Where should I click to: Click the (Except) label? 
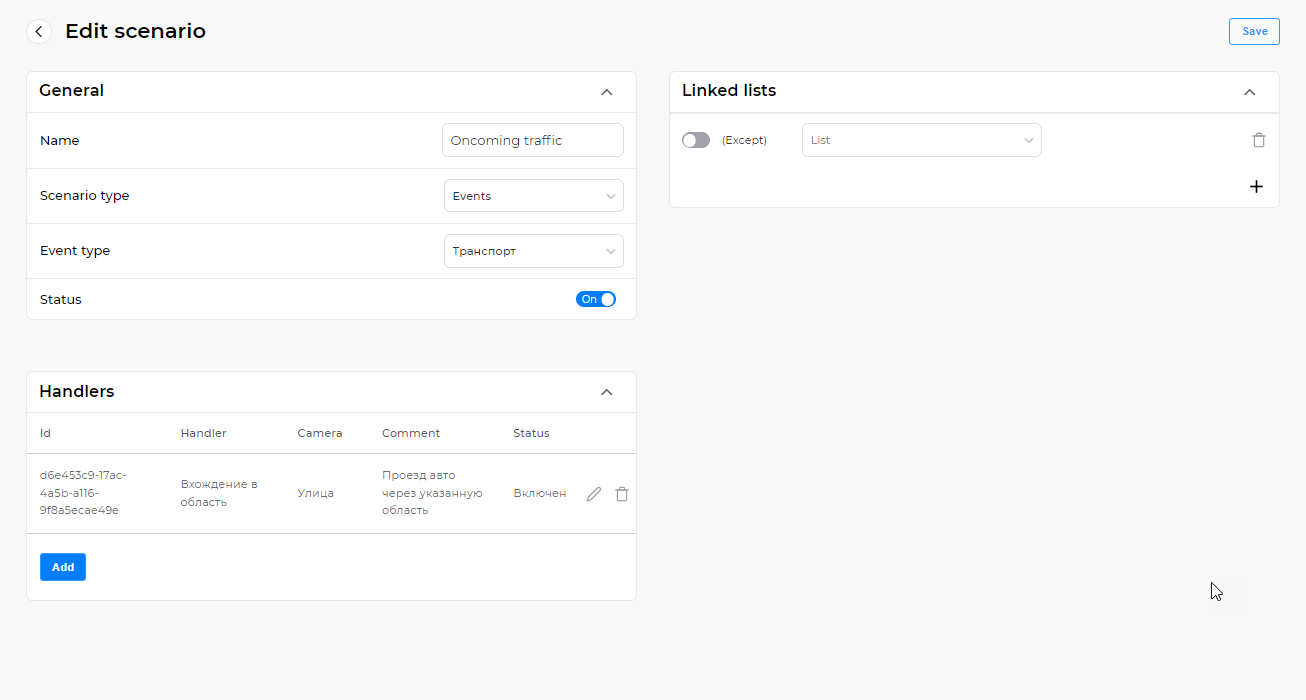[x=744, y=140]
